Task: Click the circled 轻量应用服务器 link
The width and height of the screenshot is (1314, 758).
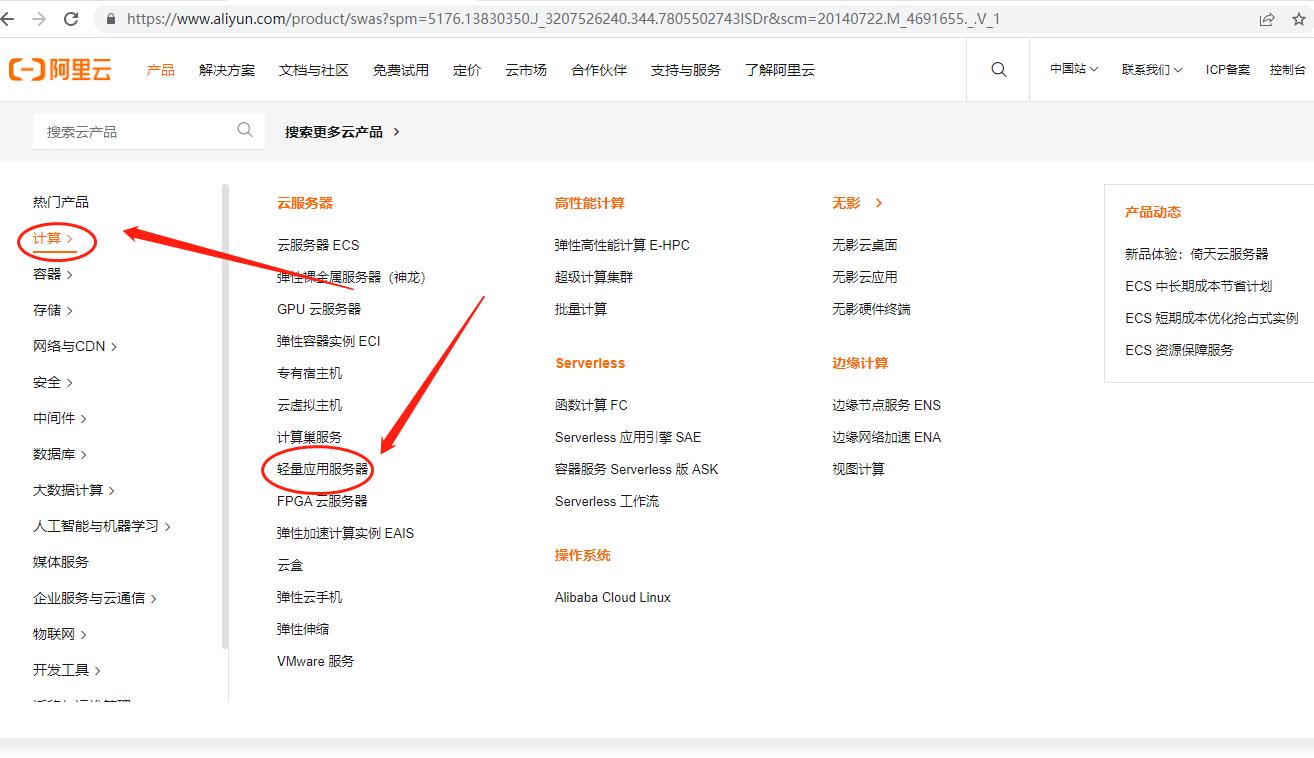Action: [x=321, y=468]
